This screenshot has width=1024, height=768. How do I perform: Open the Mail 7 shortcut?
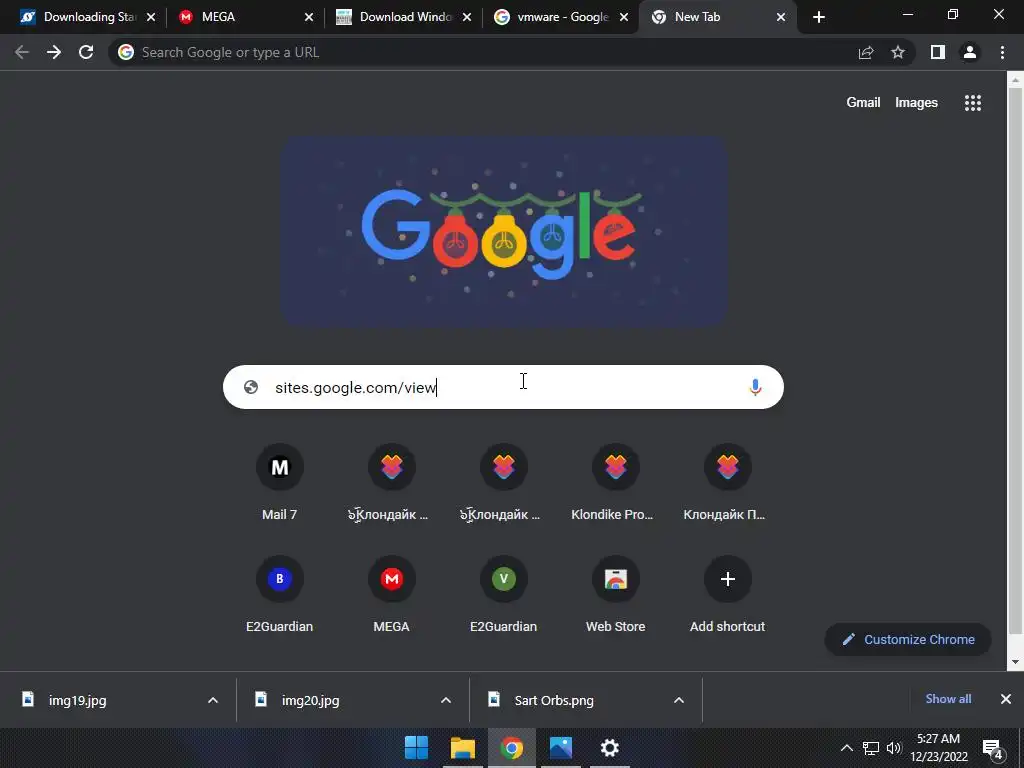(280, 483)
